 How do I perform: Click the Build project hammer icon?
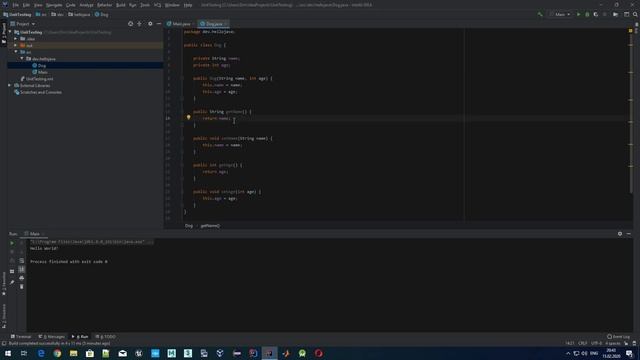coord(540,14)
